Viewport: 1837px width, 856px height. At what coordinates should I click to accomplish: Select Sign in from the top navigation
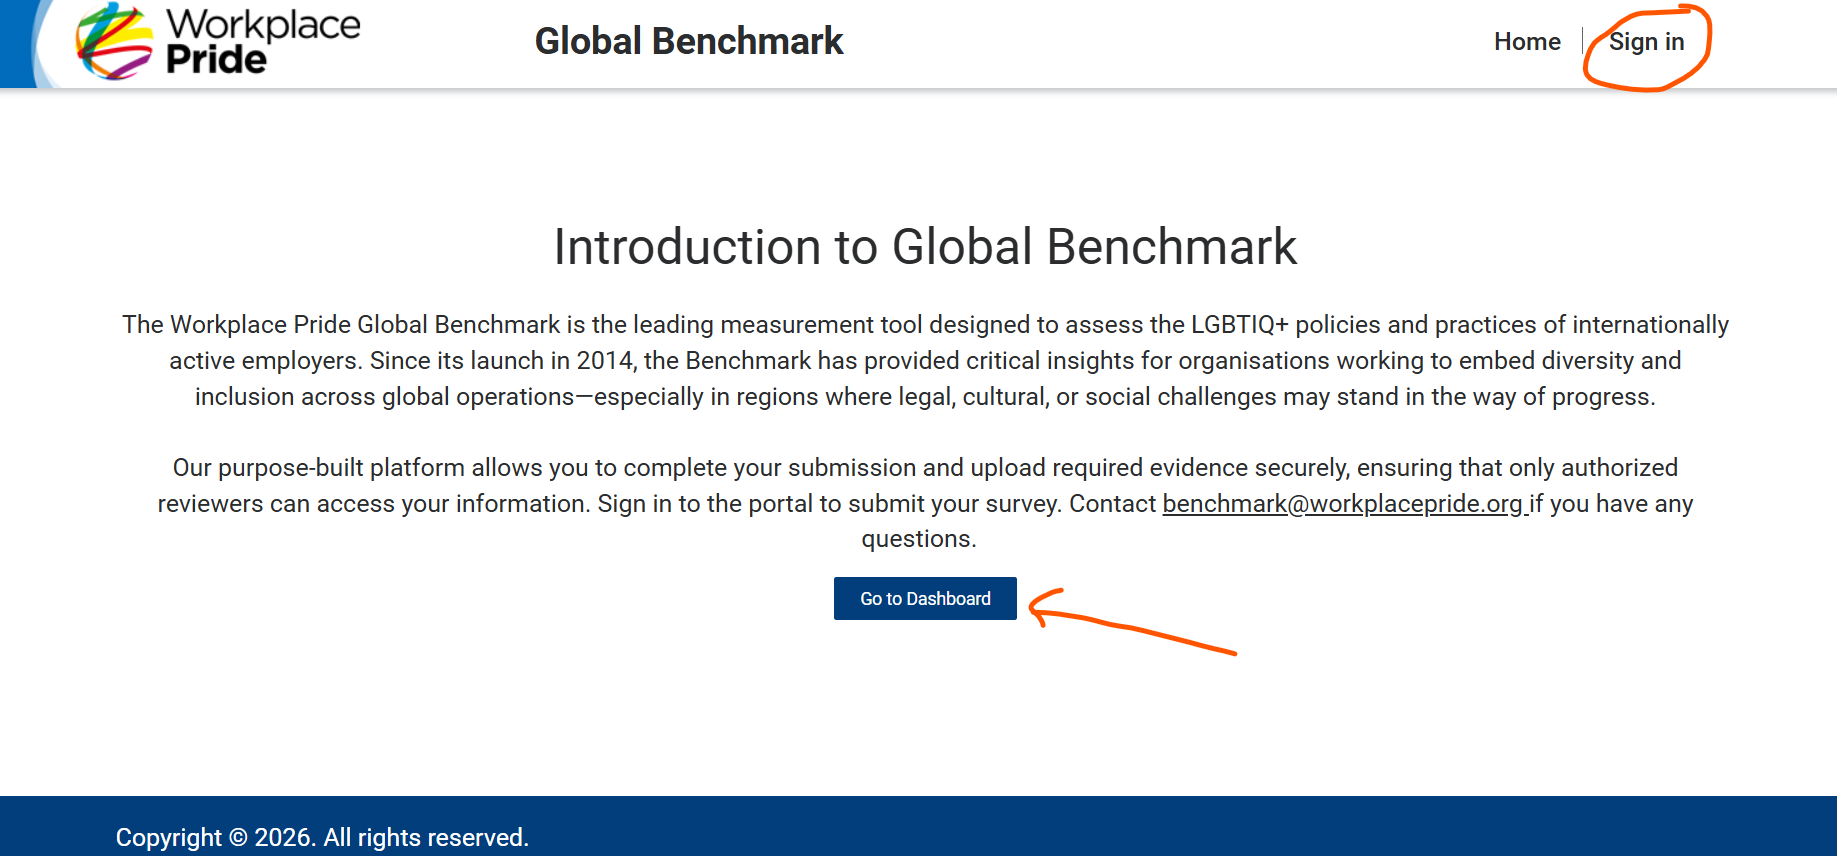1646,42
